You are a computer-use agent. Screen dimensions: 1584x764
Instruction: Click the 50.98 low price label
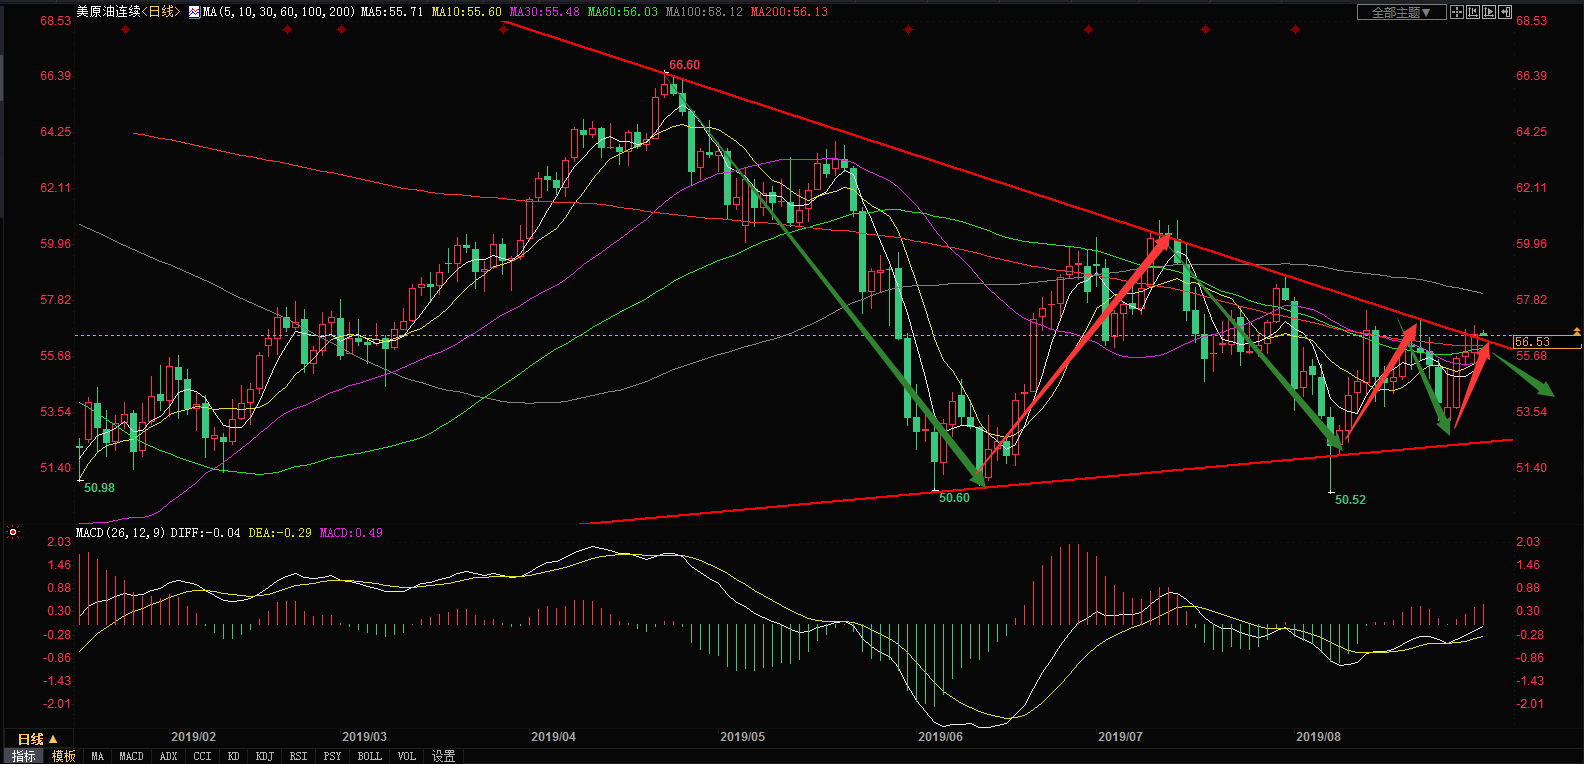pyautogui.click(x=99, y=488)
